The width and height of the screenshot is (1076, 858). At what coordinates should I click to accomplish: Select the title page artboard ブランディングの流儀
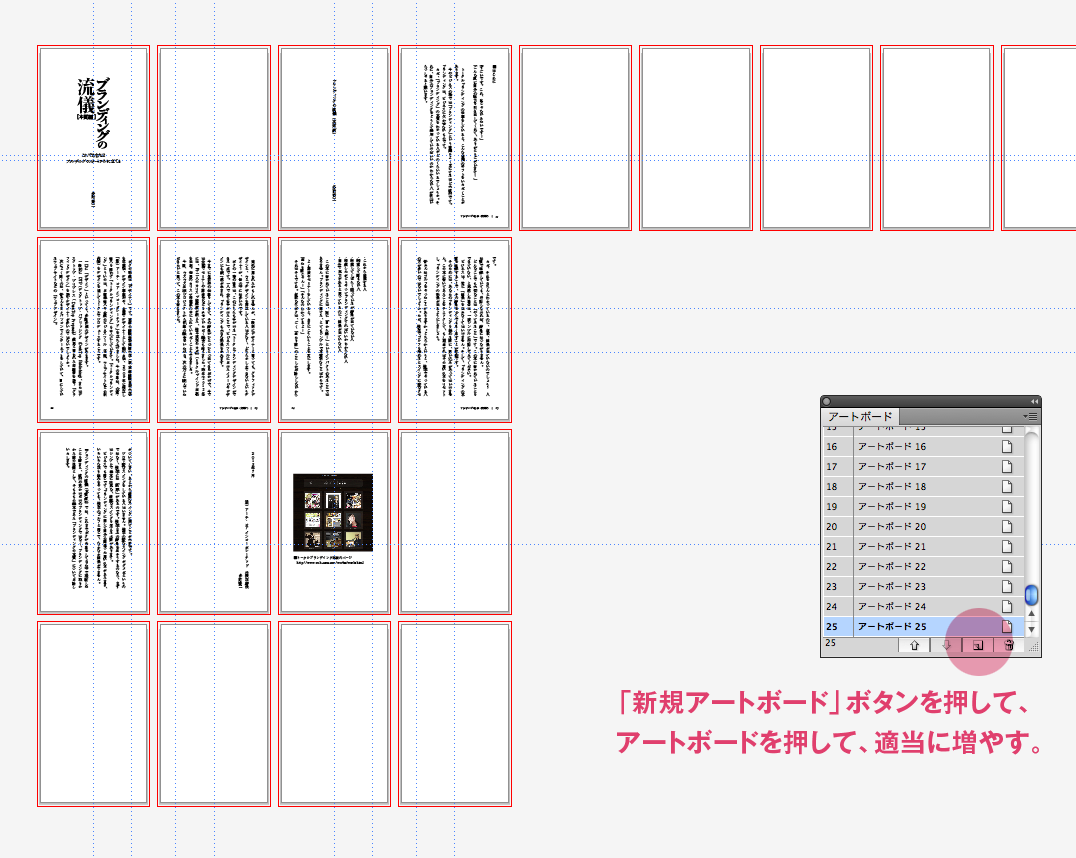click(x=93, y=138)
